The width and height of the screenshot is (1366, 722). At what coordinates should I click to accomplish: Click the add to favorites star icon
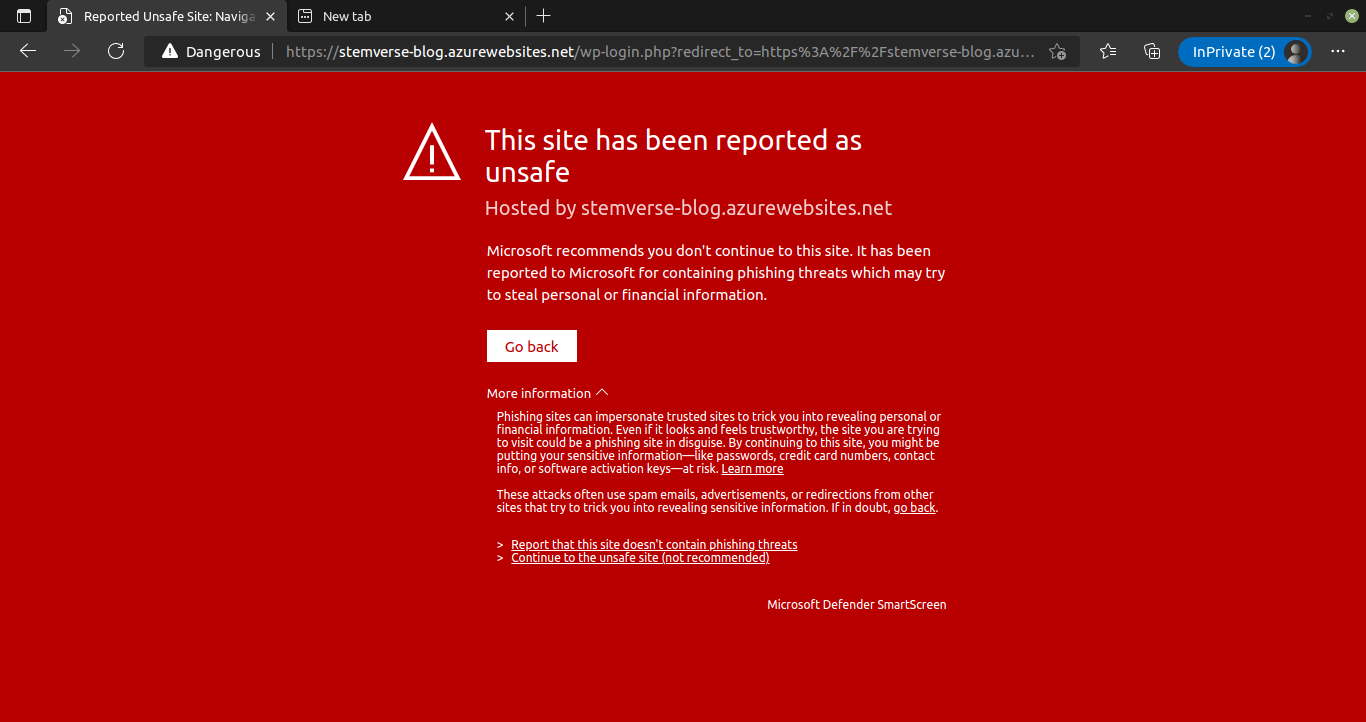tap(1057, 51)
